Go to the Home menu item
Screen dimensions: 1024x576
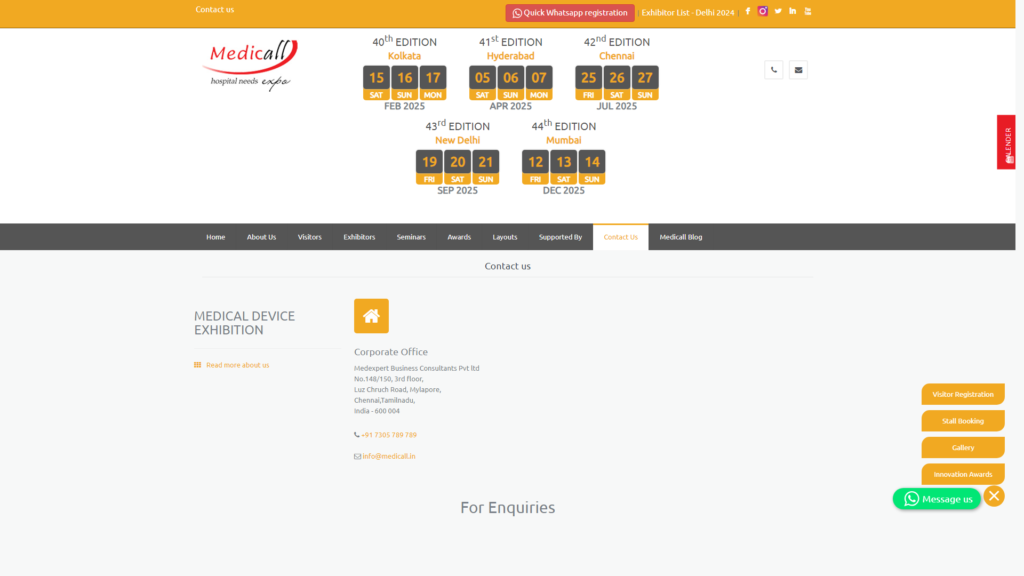coord(216,237)
